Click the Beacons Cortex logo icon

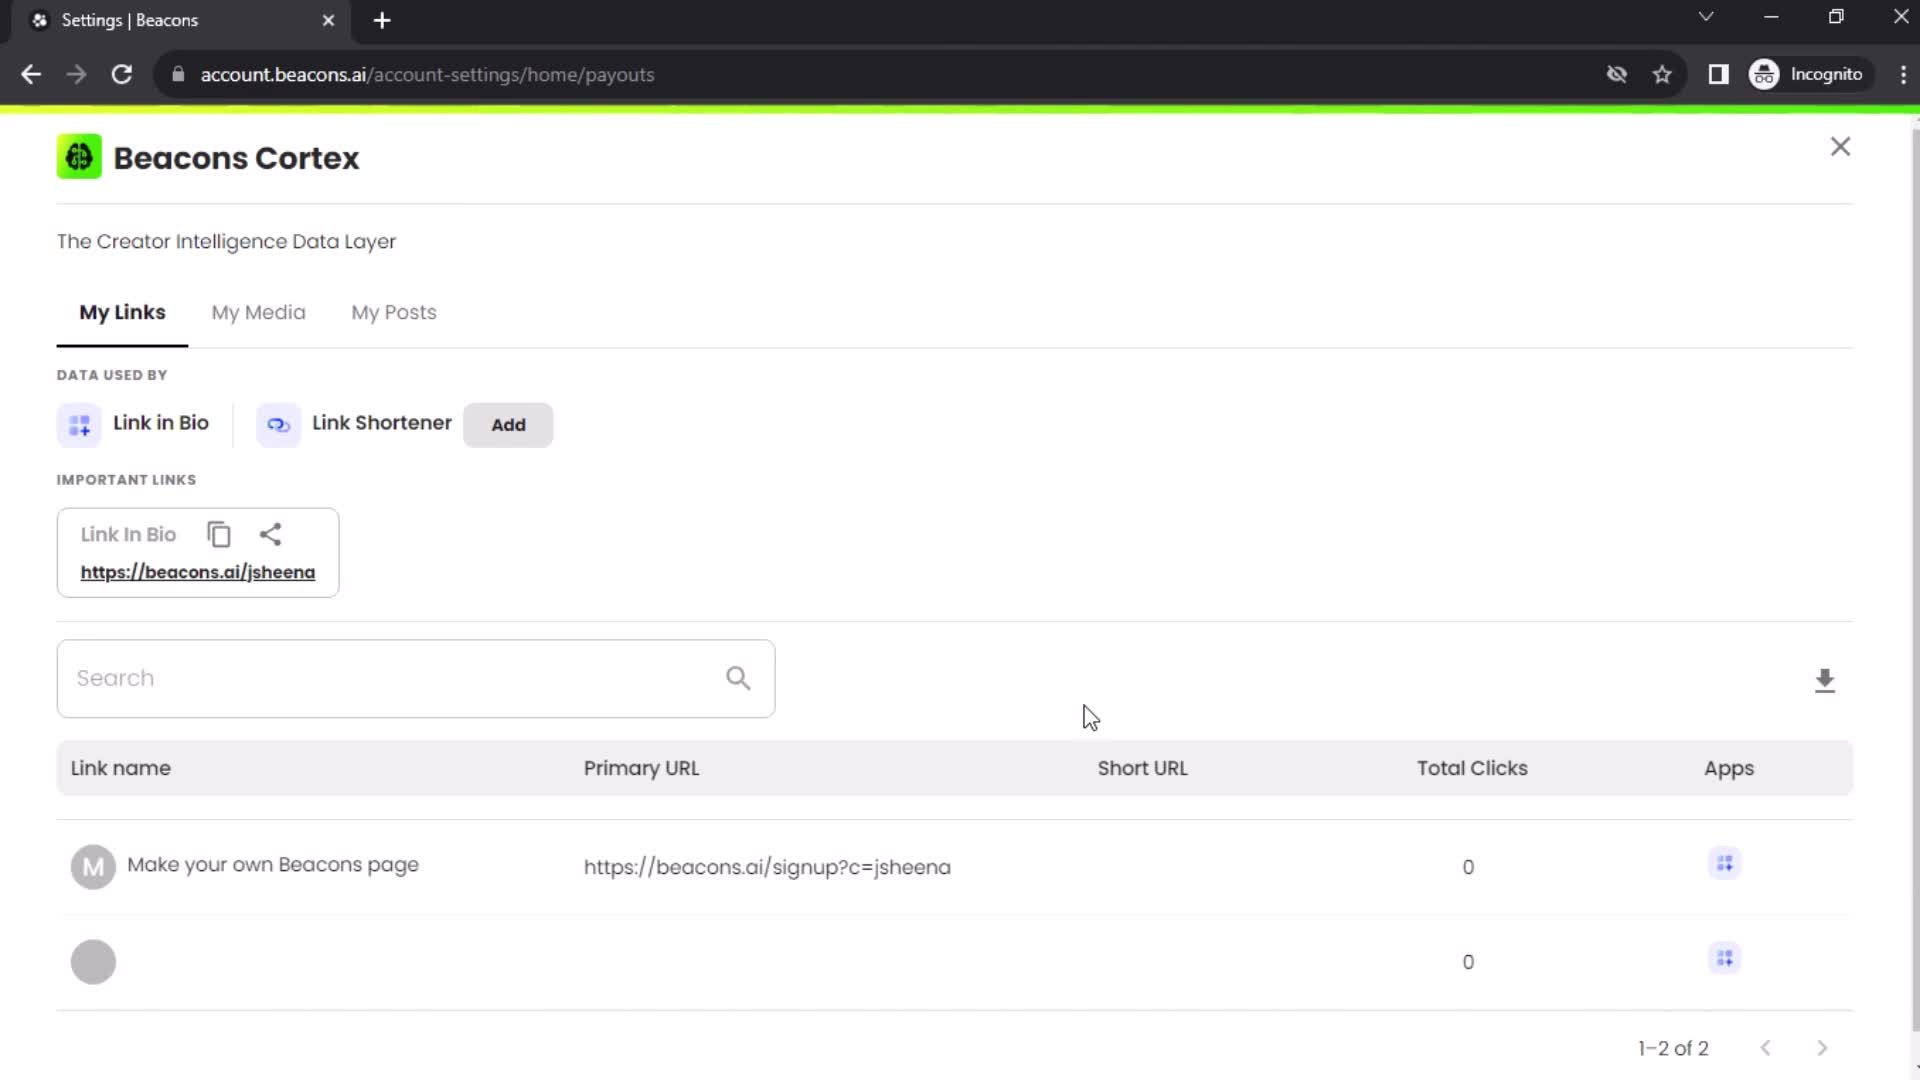(78, 158)
